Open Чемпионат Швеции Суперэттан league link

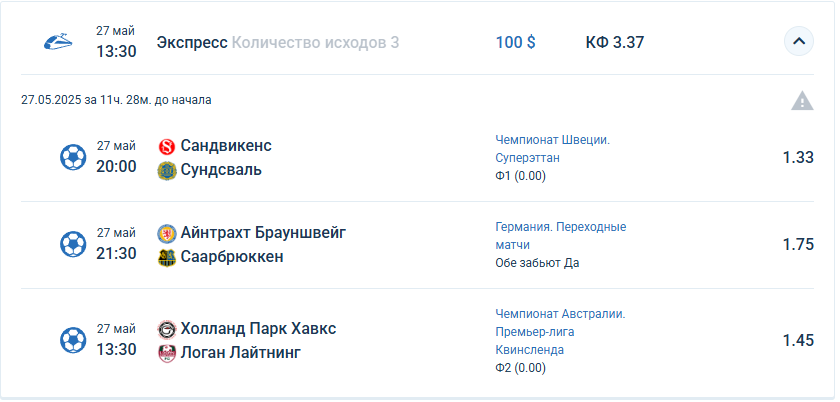point(552,149)
